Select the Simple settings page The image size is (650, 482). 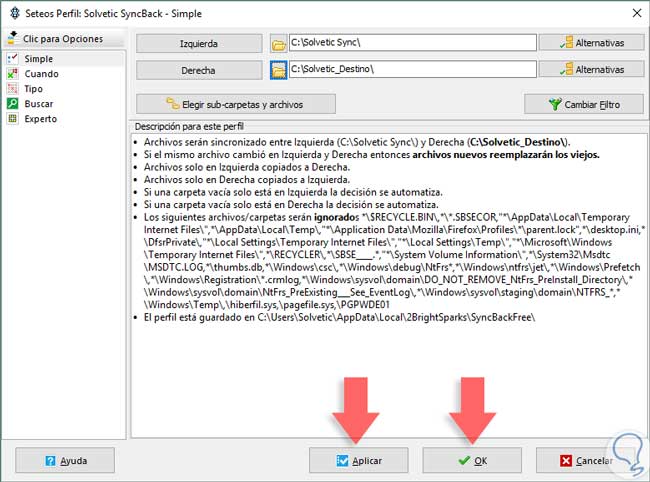(x=63, y=59)
